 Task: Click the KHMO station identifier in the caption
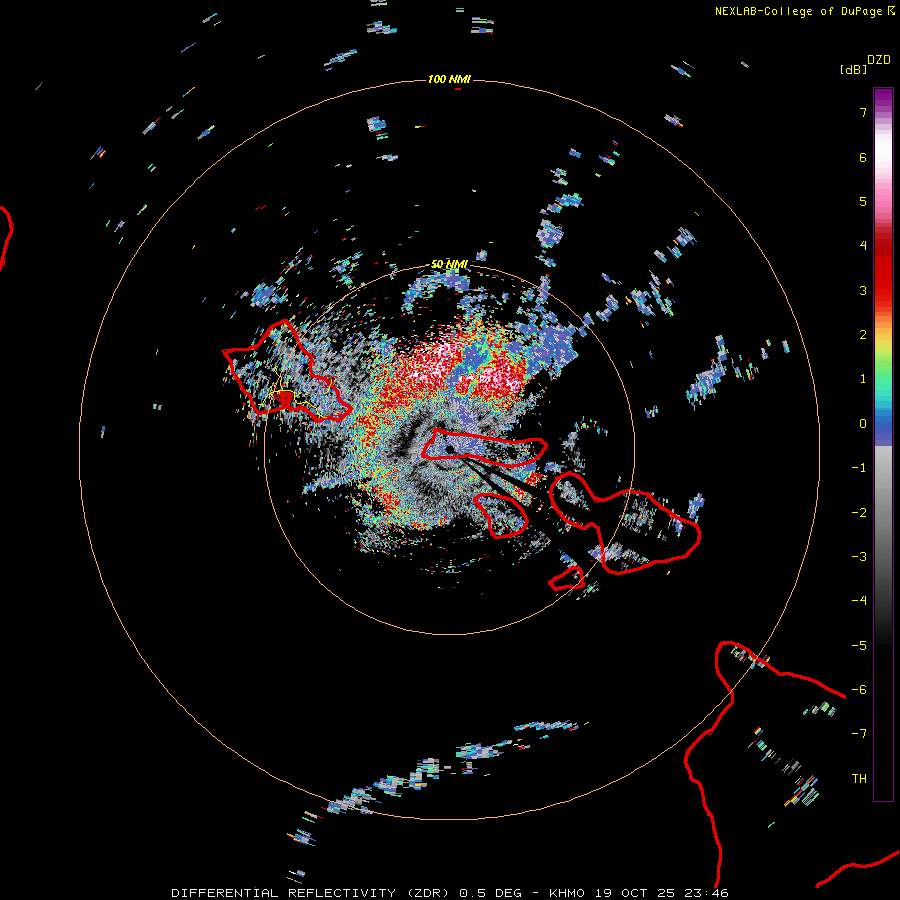point(568,893)
